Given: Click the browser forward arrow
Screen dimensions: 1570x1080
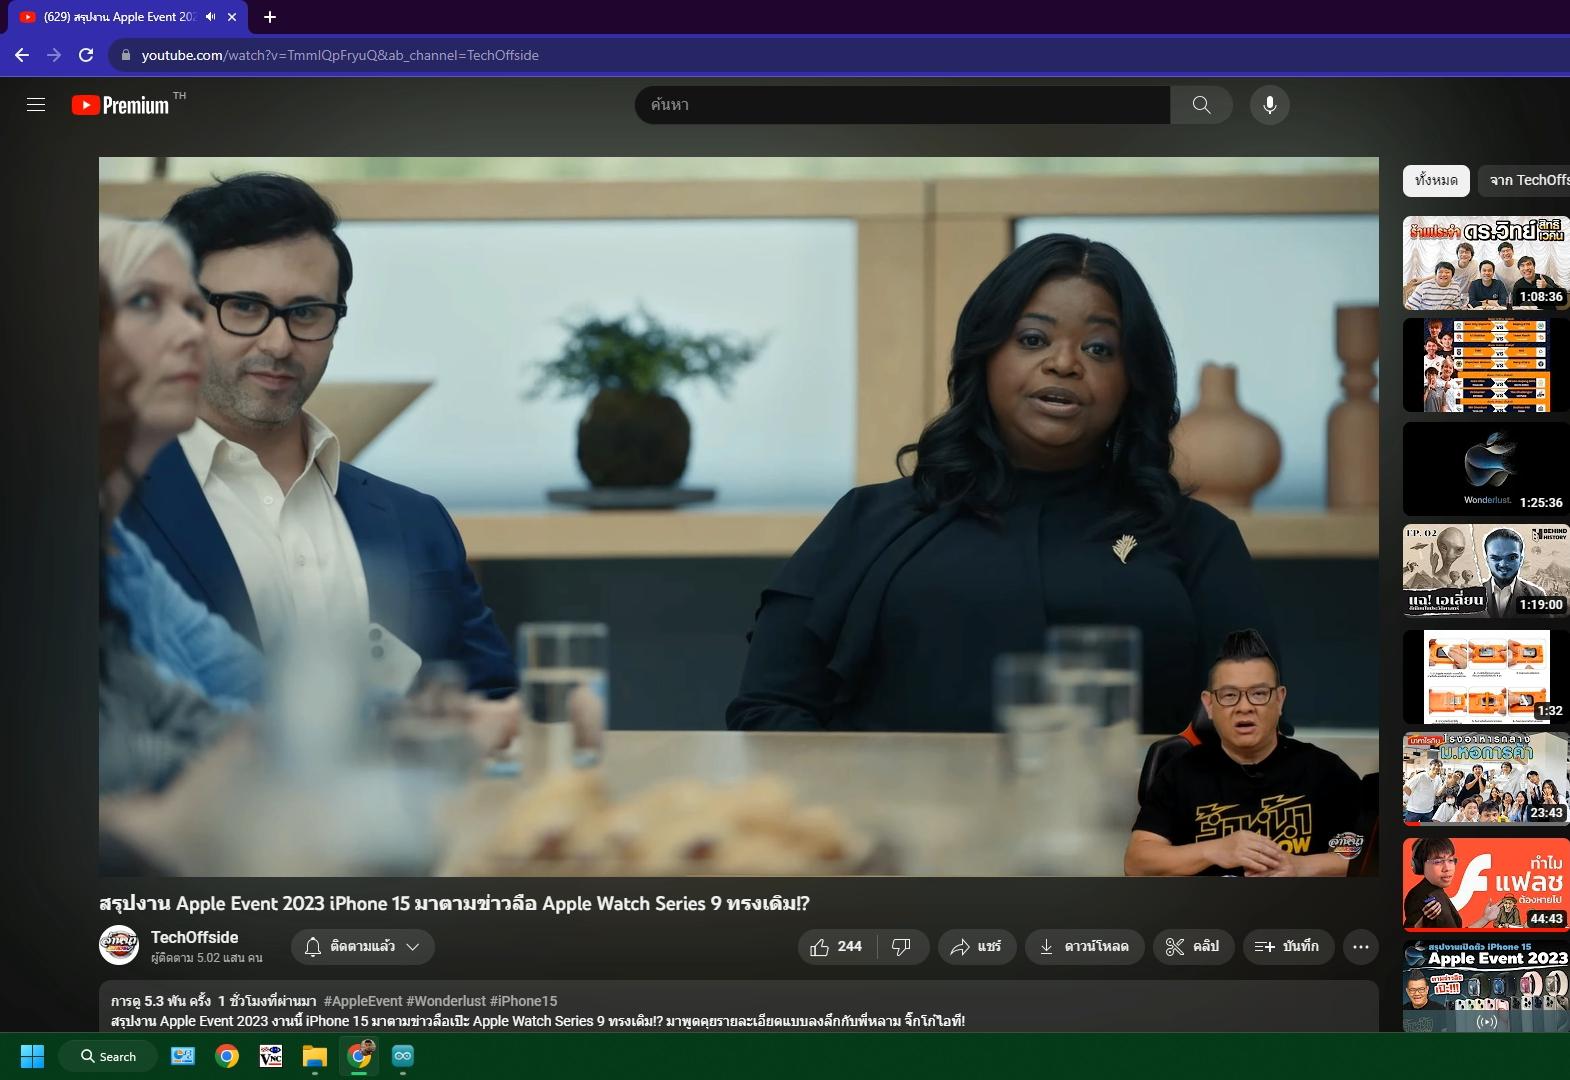Looking at the screenshot, I should 54,55.
